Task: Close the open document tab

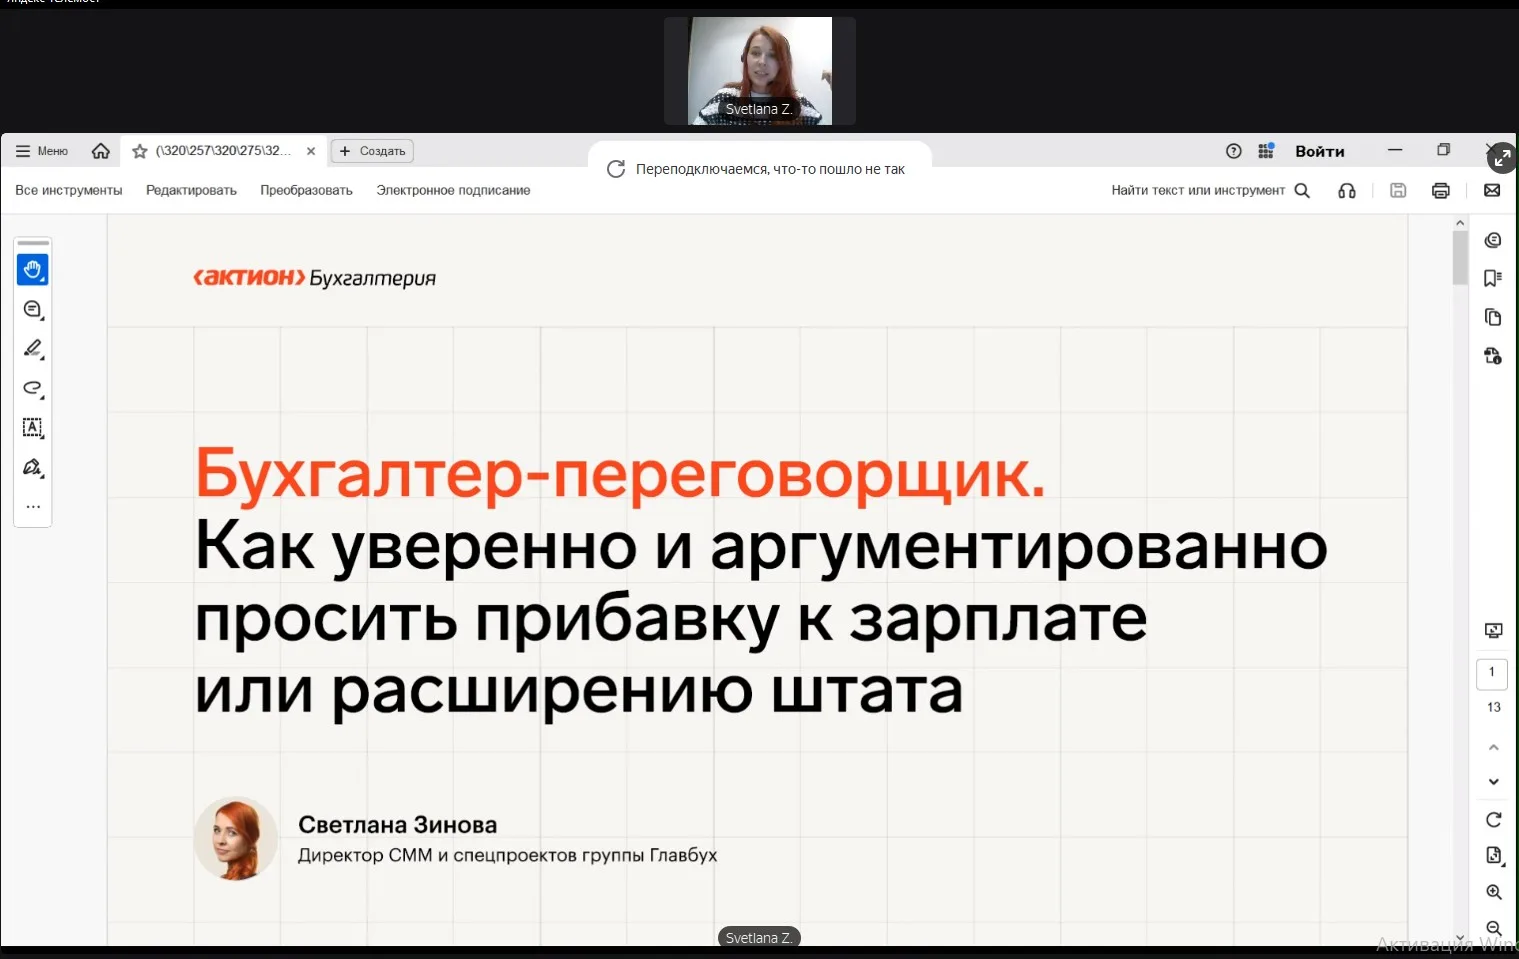Action: tap(311, 151)
